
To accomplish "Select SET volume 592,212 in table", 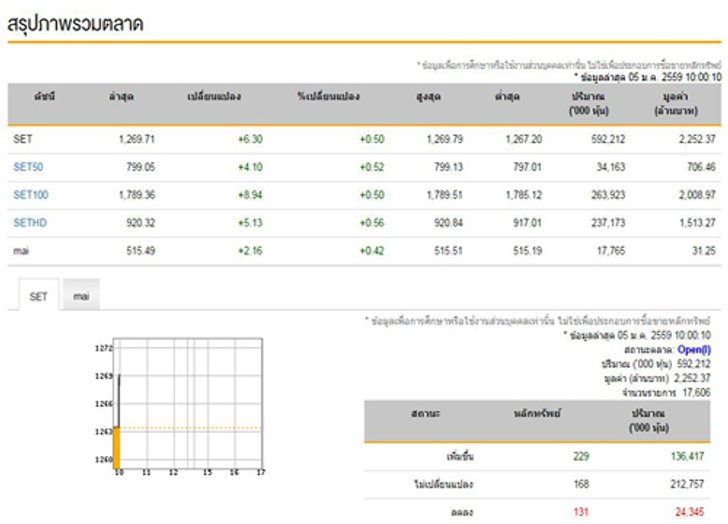I will pyautogui.click(x=608, y=139).
